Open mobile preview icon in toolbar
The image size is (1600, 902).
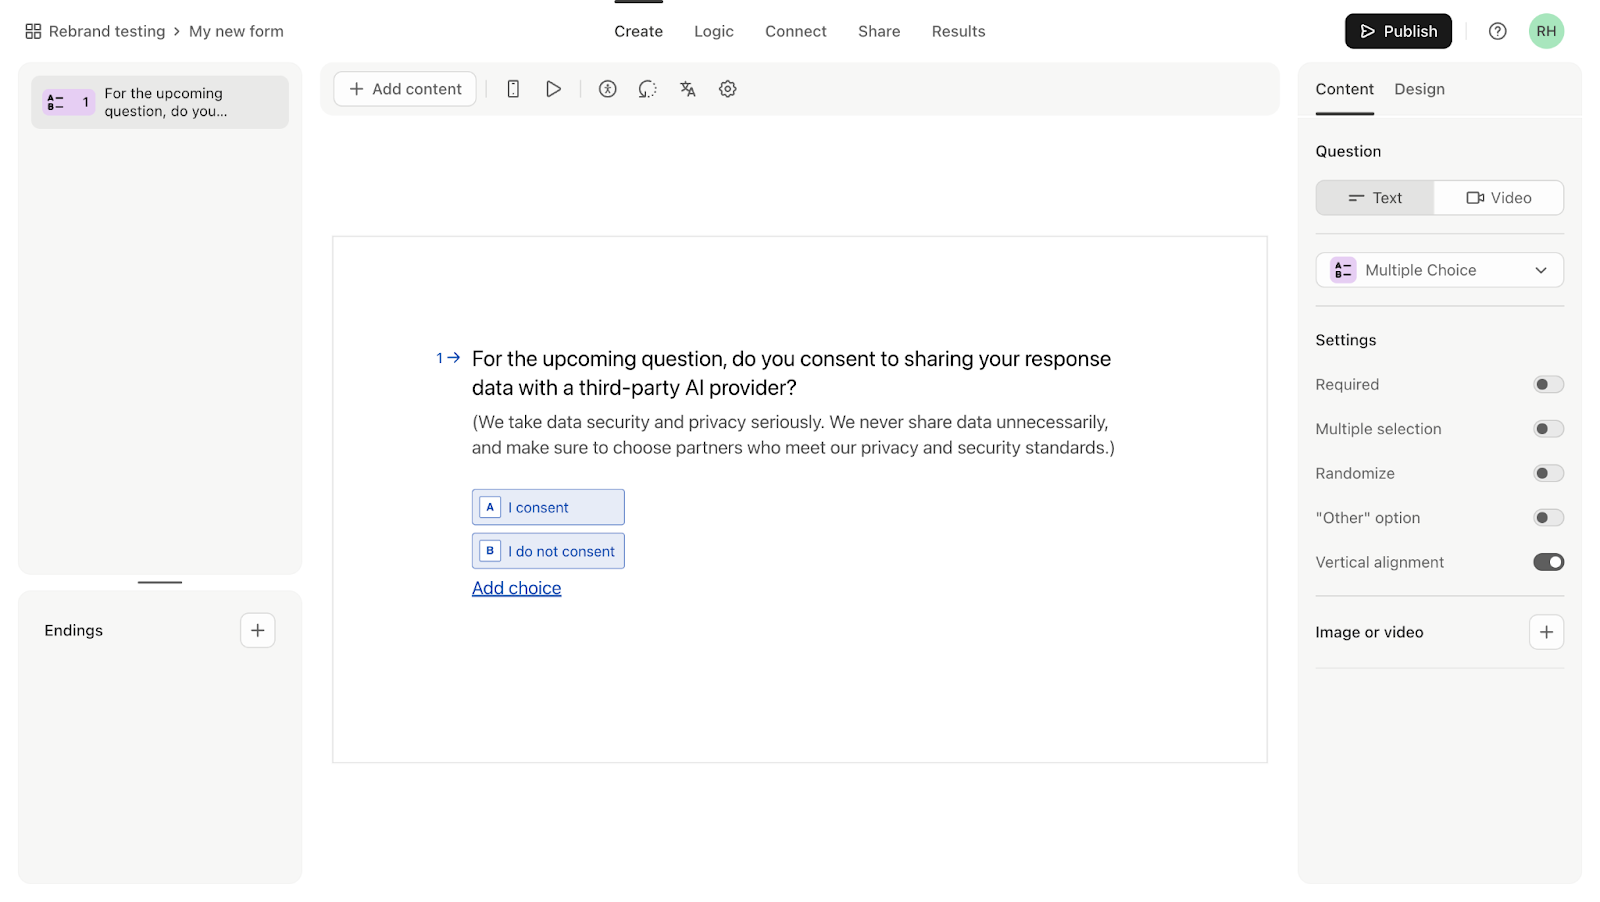(513, 89)
